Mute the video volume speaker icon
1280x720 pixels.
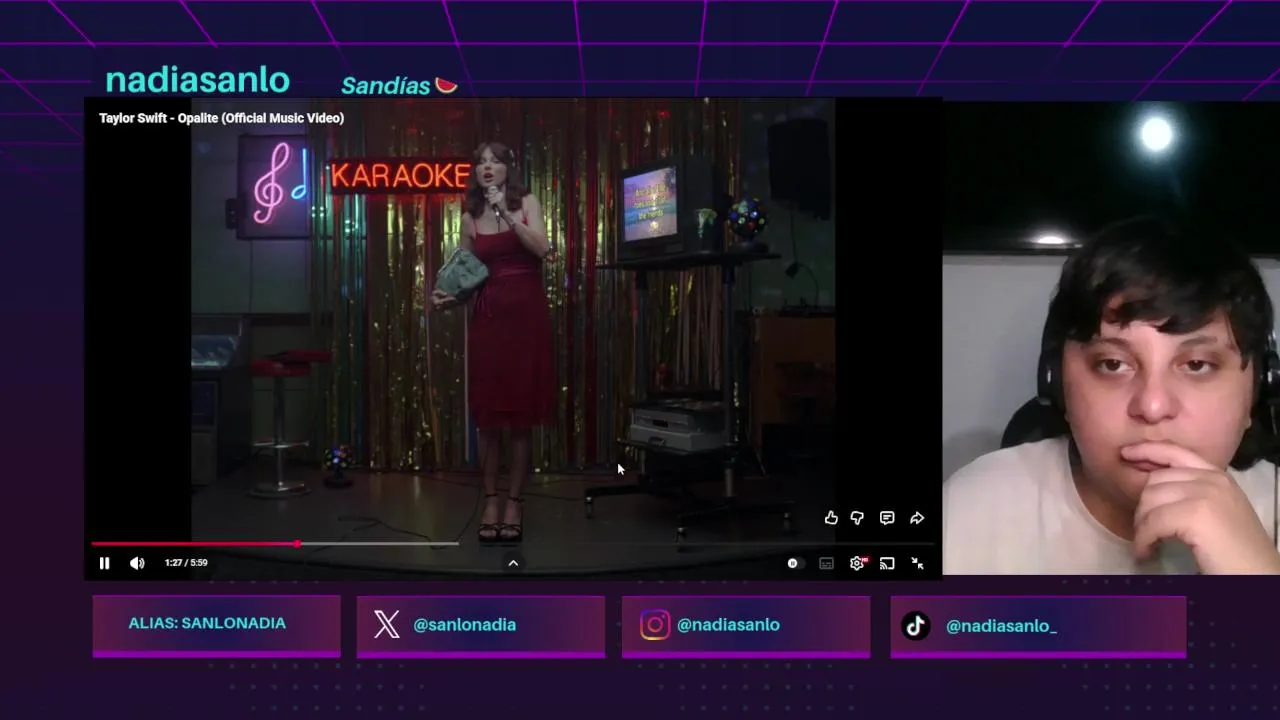(x=137, y=563)
